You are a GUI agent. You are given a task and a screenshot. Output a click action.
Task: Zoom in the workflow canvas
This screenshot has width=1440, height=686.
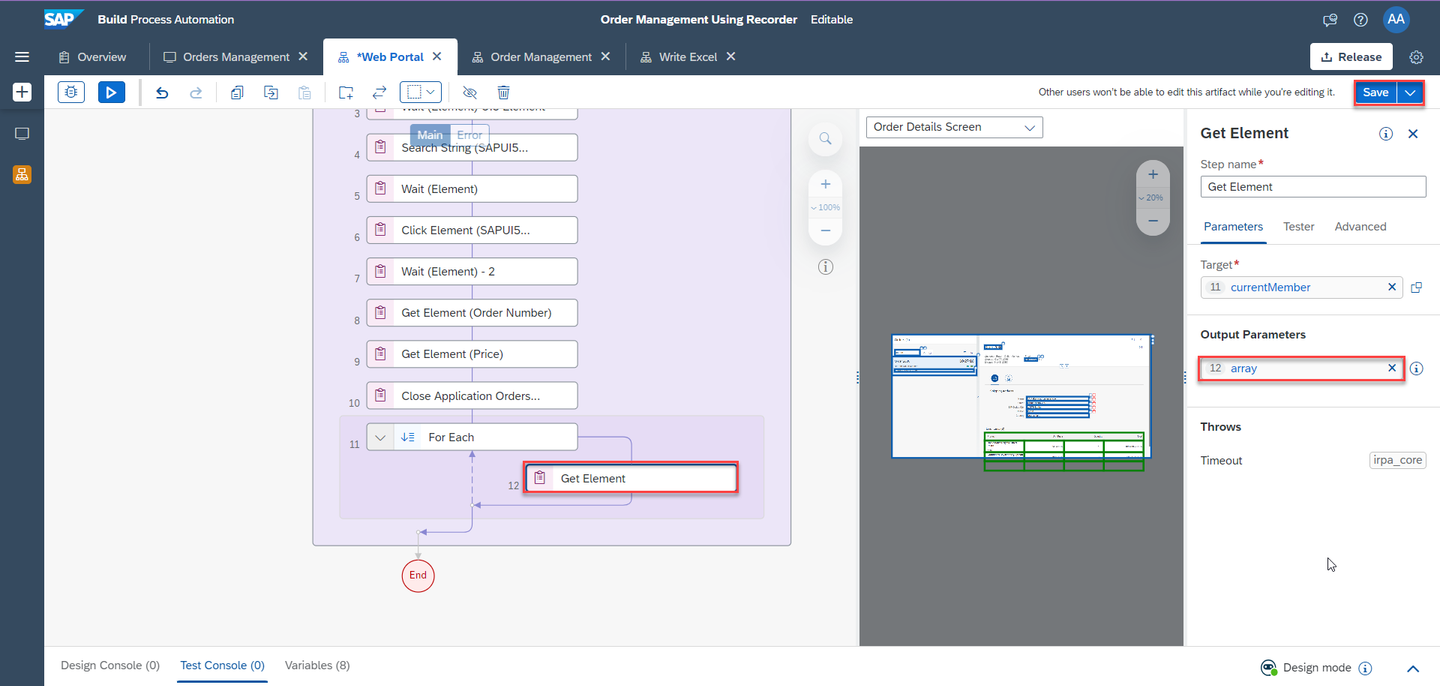coord(825,185)
